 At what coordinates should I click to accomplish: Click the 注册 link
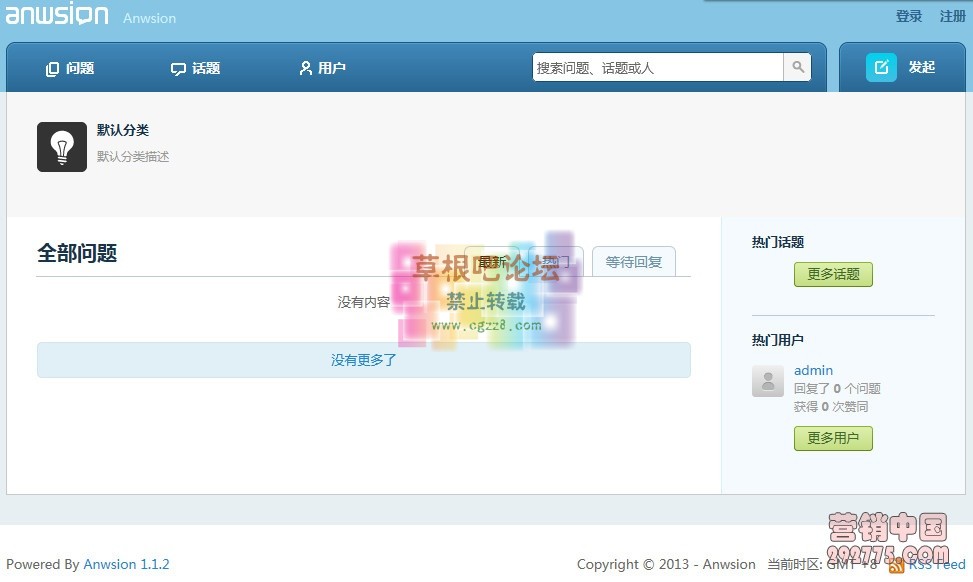pyautogui.click(x=953, y=16)
